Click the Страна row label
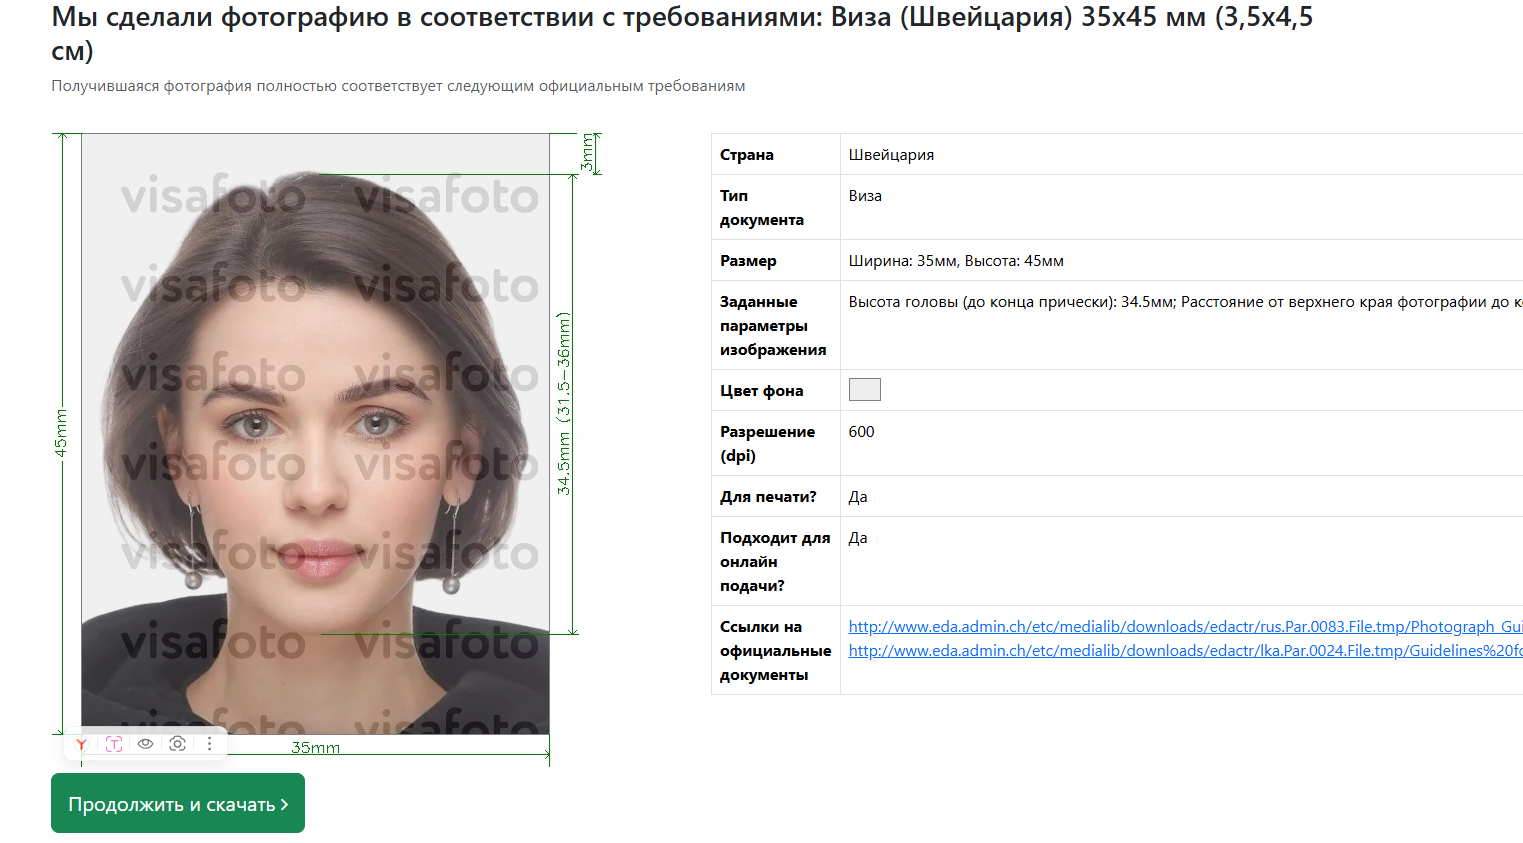Image resolution: width=1523 pixels, height=843 pixels. [x=747, y=155]
